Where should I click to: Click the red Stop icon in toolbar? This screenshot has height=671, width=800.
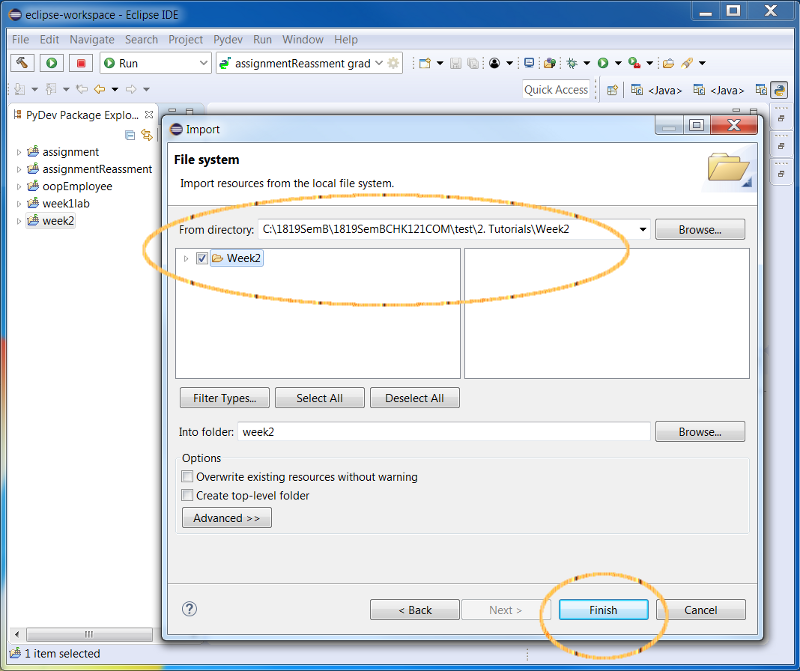tap(81, 63)
